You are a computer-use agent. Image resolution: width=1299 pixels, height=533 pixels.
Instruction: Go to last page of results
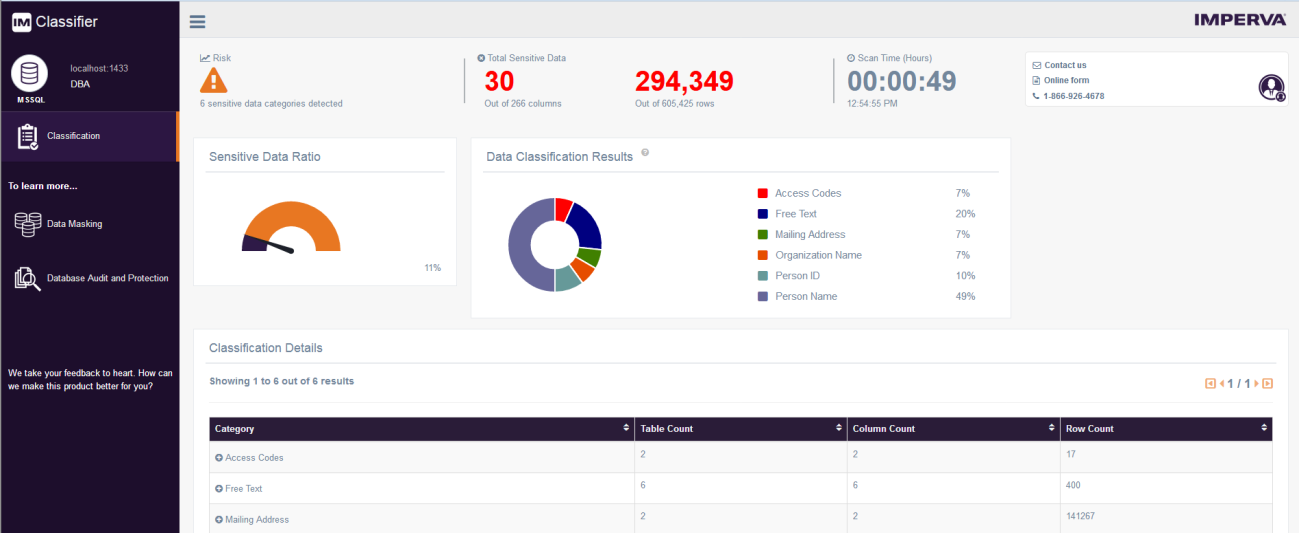click(1268, 383)
